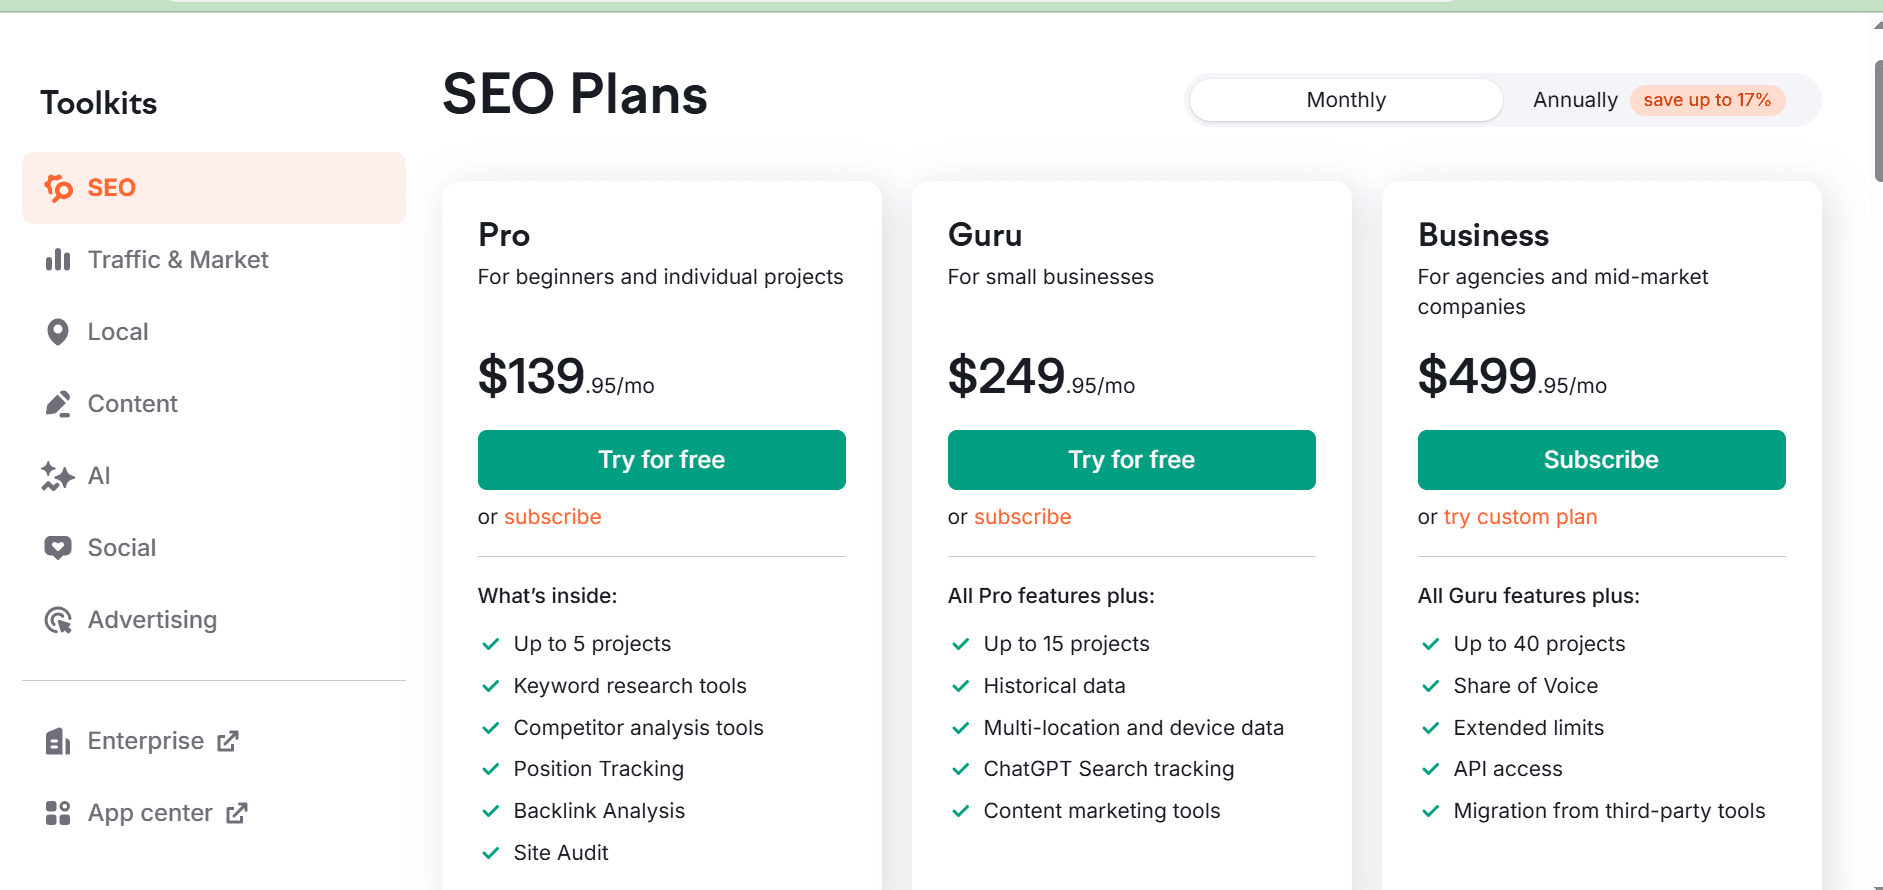Click external-link arrow next to Enterprise
This screenshot has height=890, width=1883.
pyautogui.click(x=228, y=741)
